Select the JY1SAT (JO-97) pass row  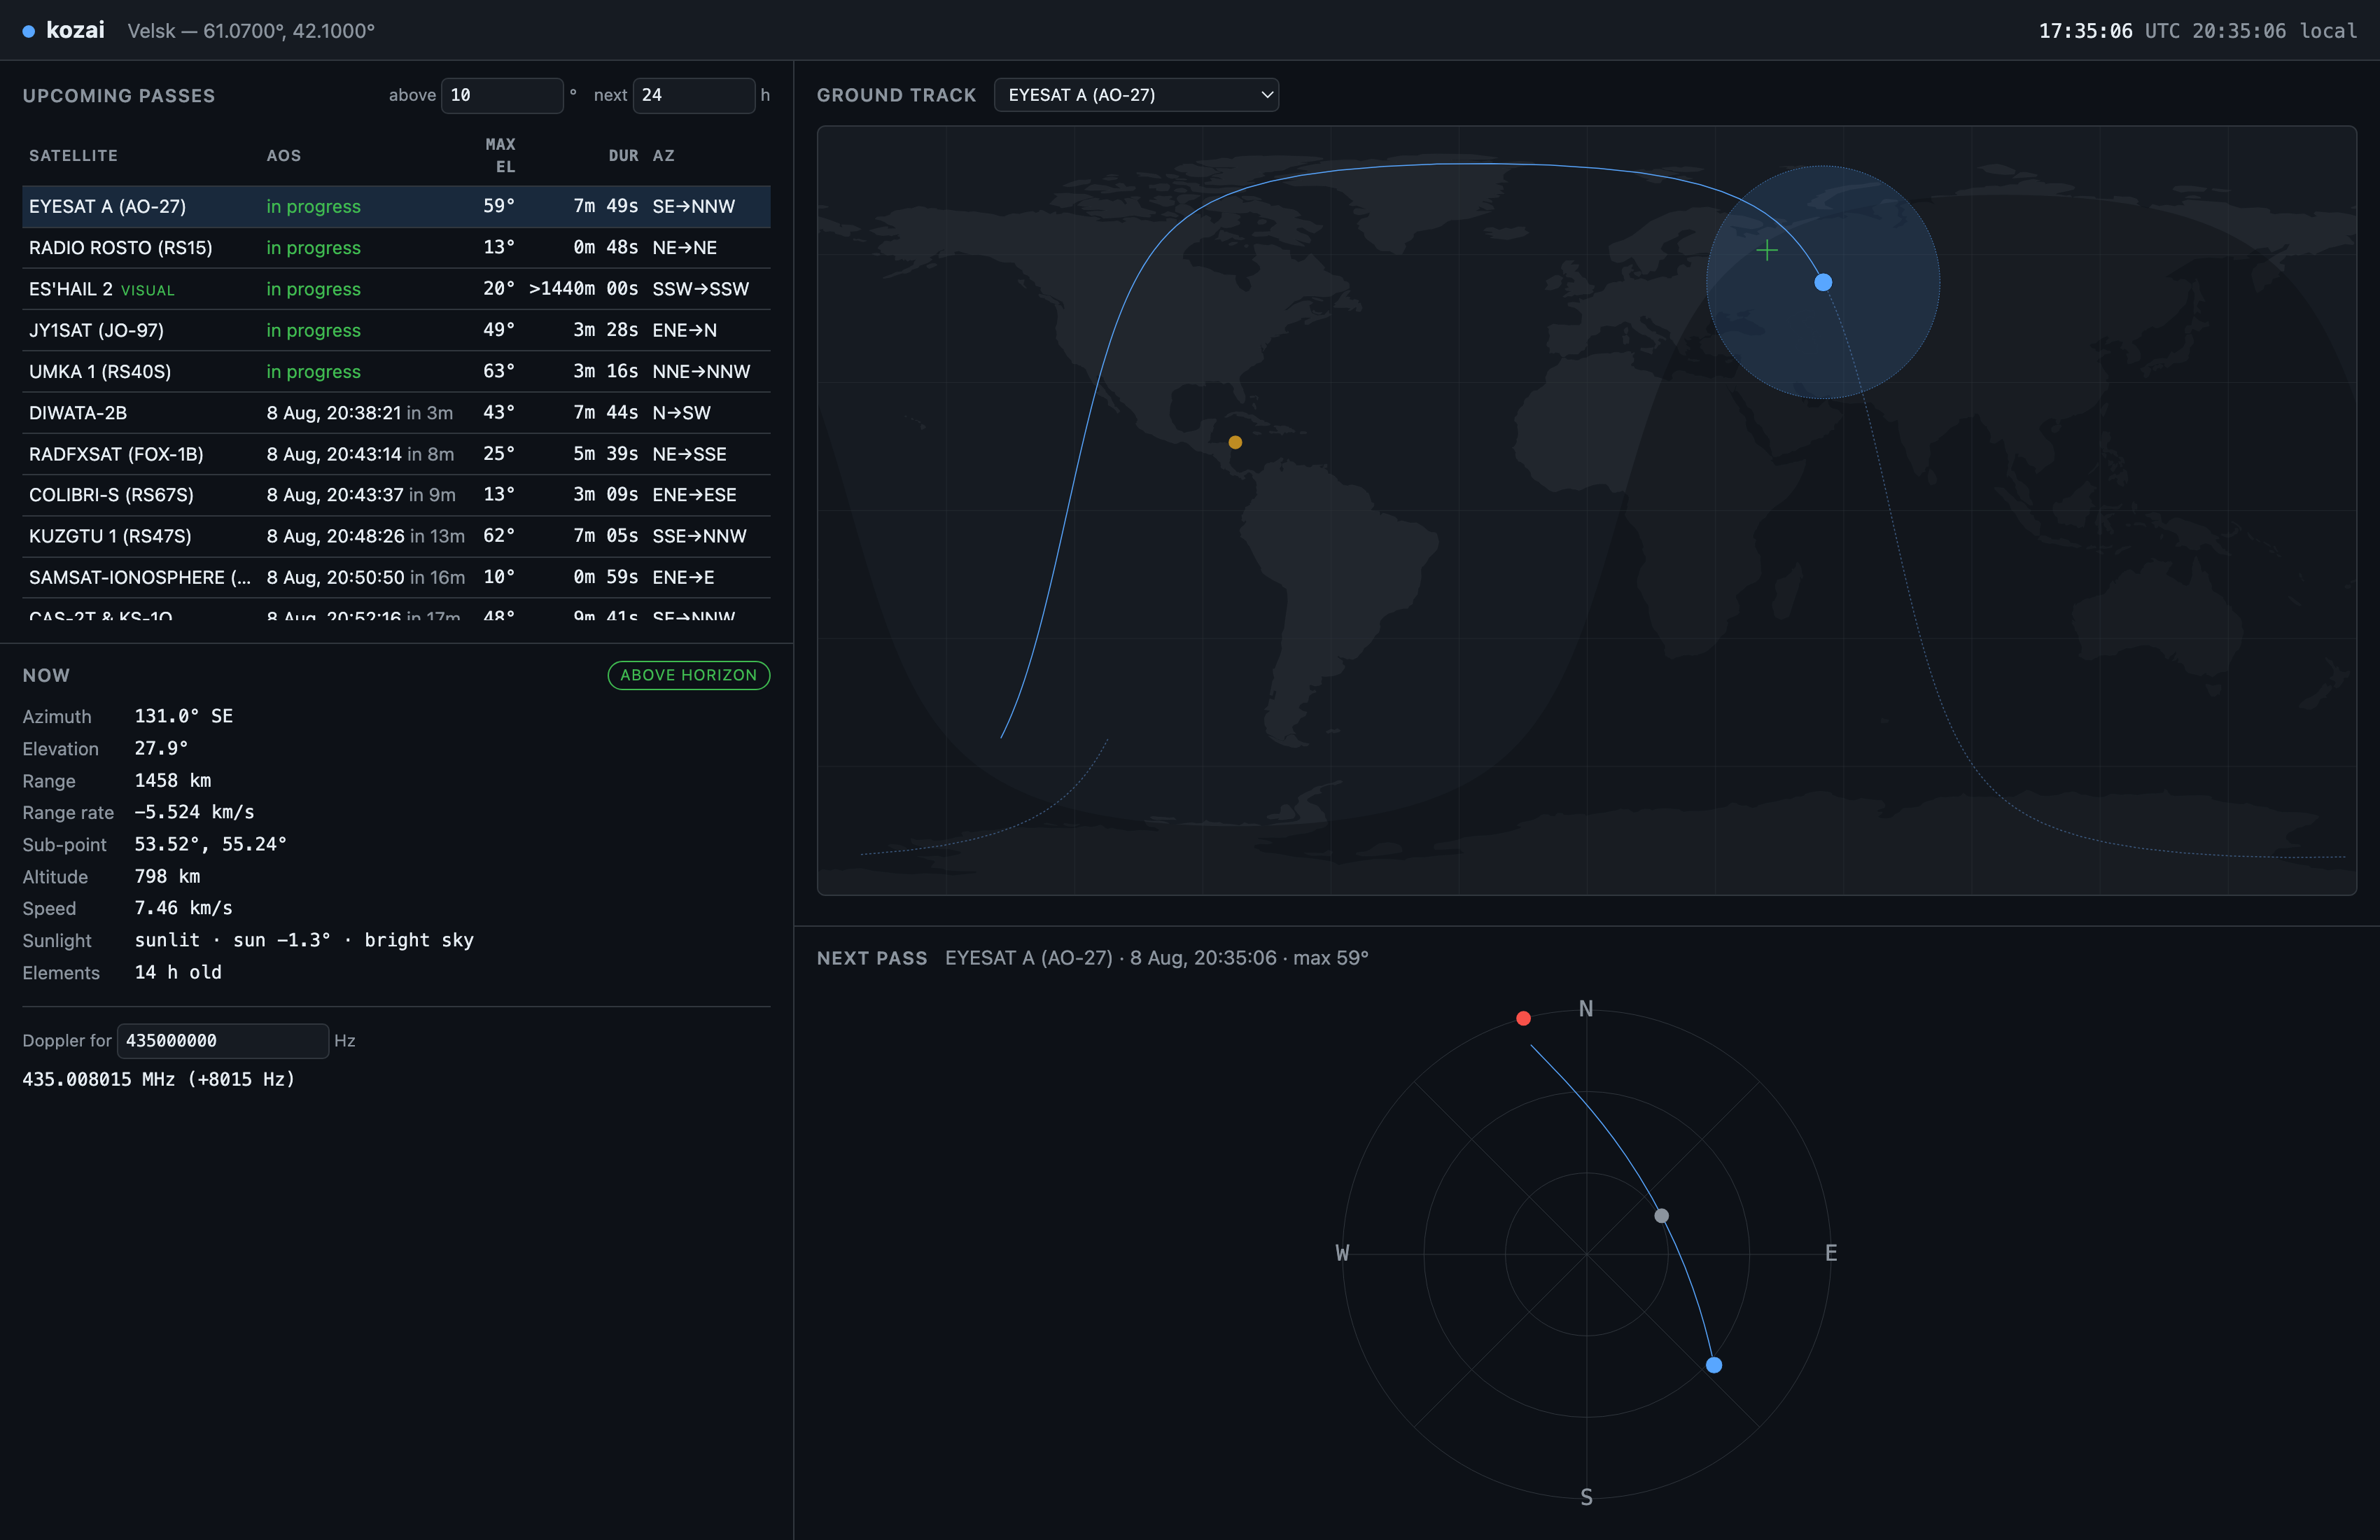click(x=396, y=330)
